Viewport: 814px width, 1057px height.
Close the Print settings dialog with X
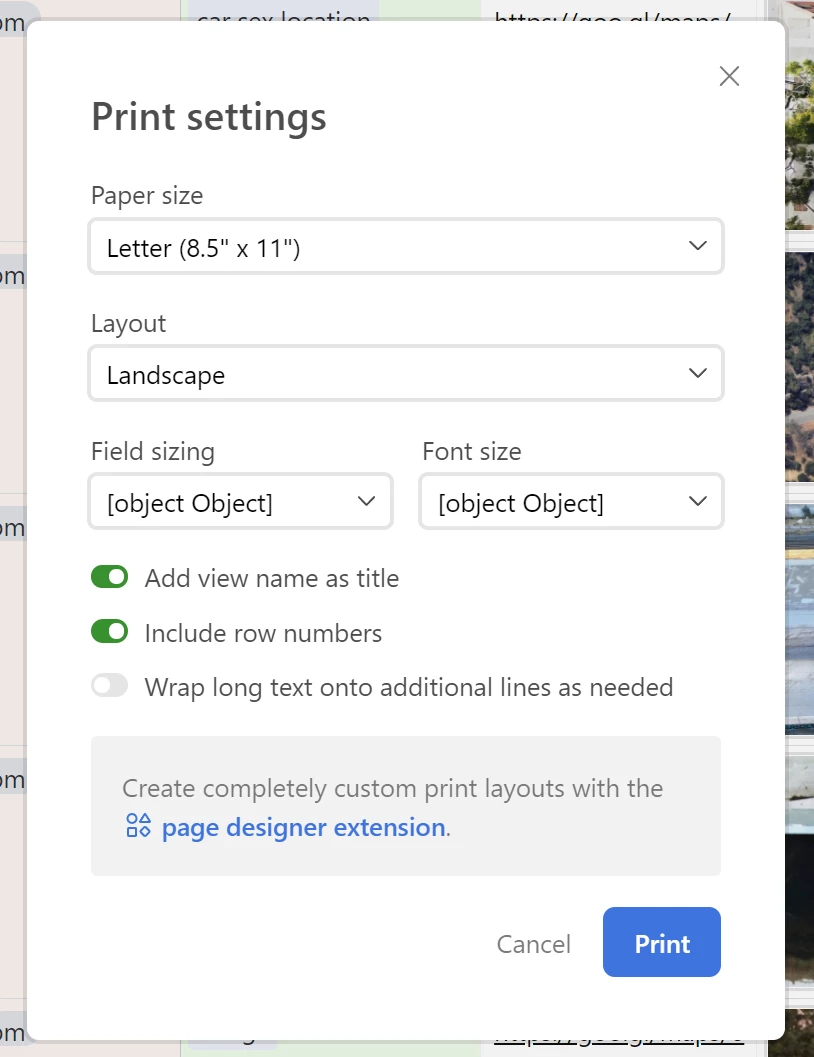point(729,76)
